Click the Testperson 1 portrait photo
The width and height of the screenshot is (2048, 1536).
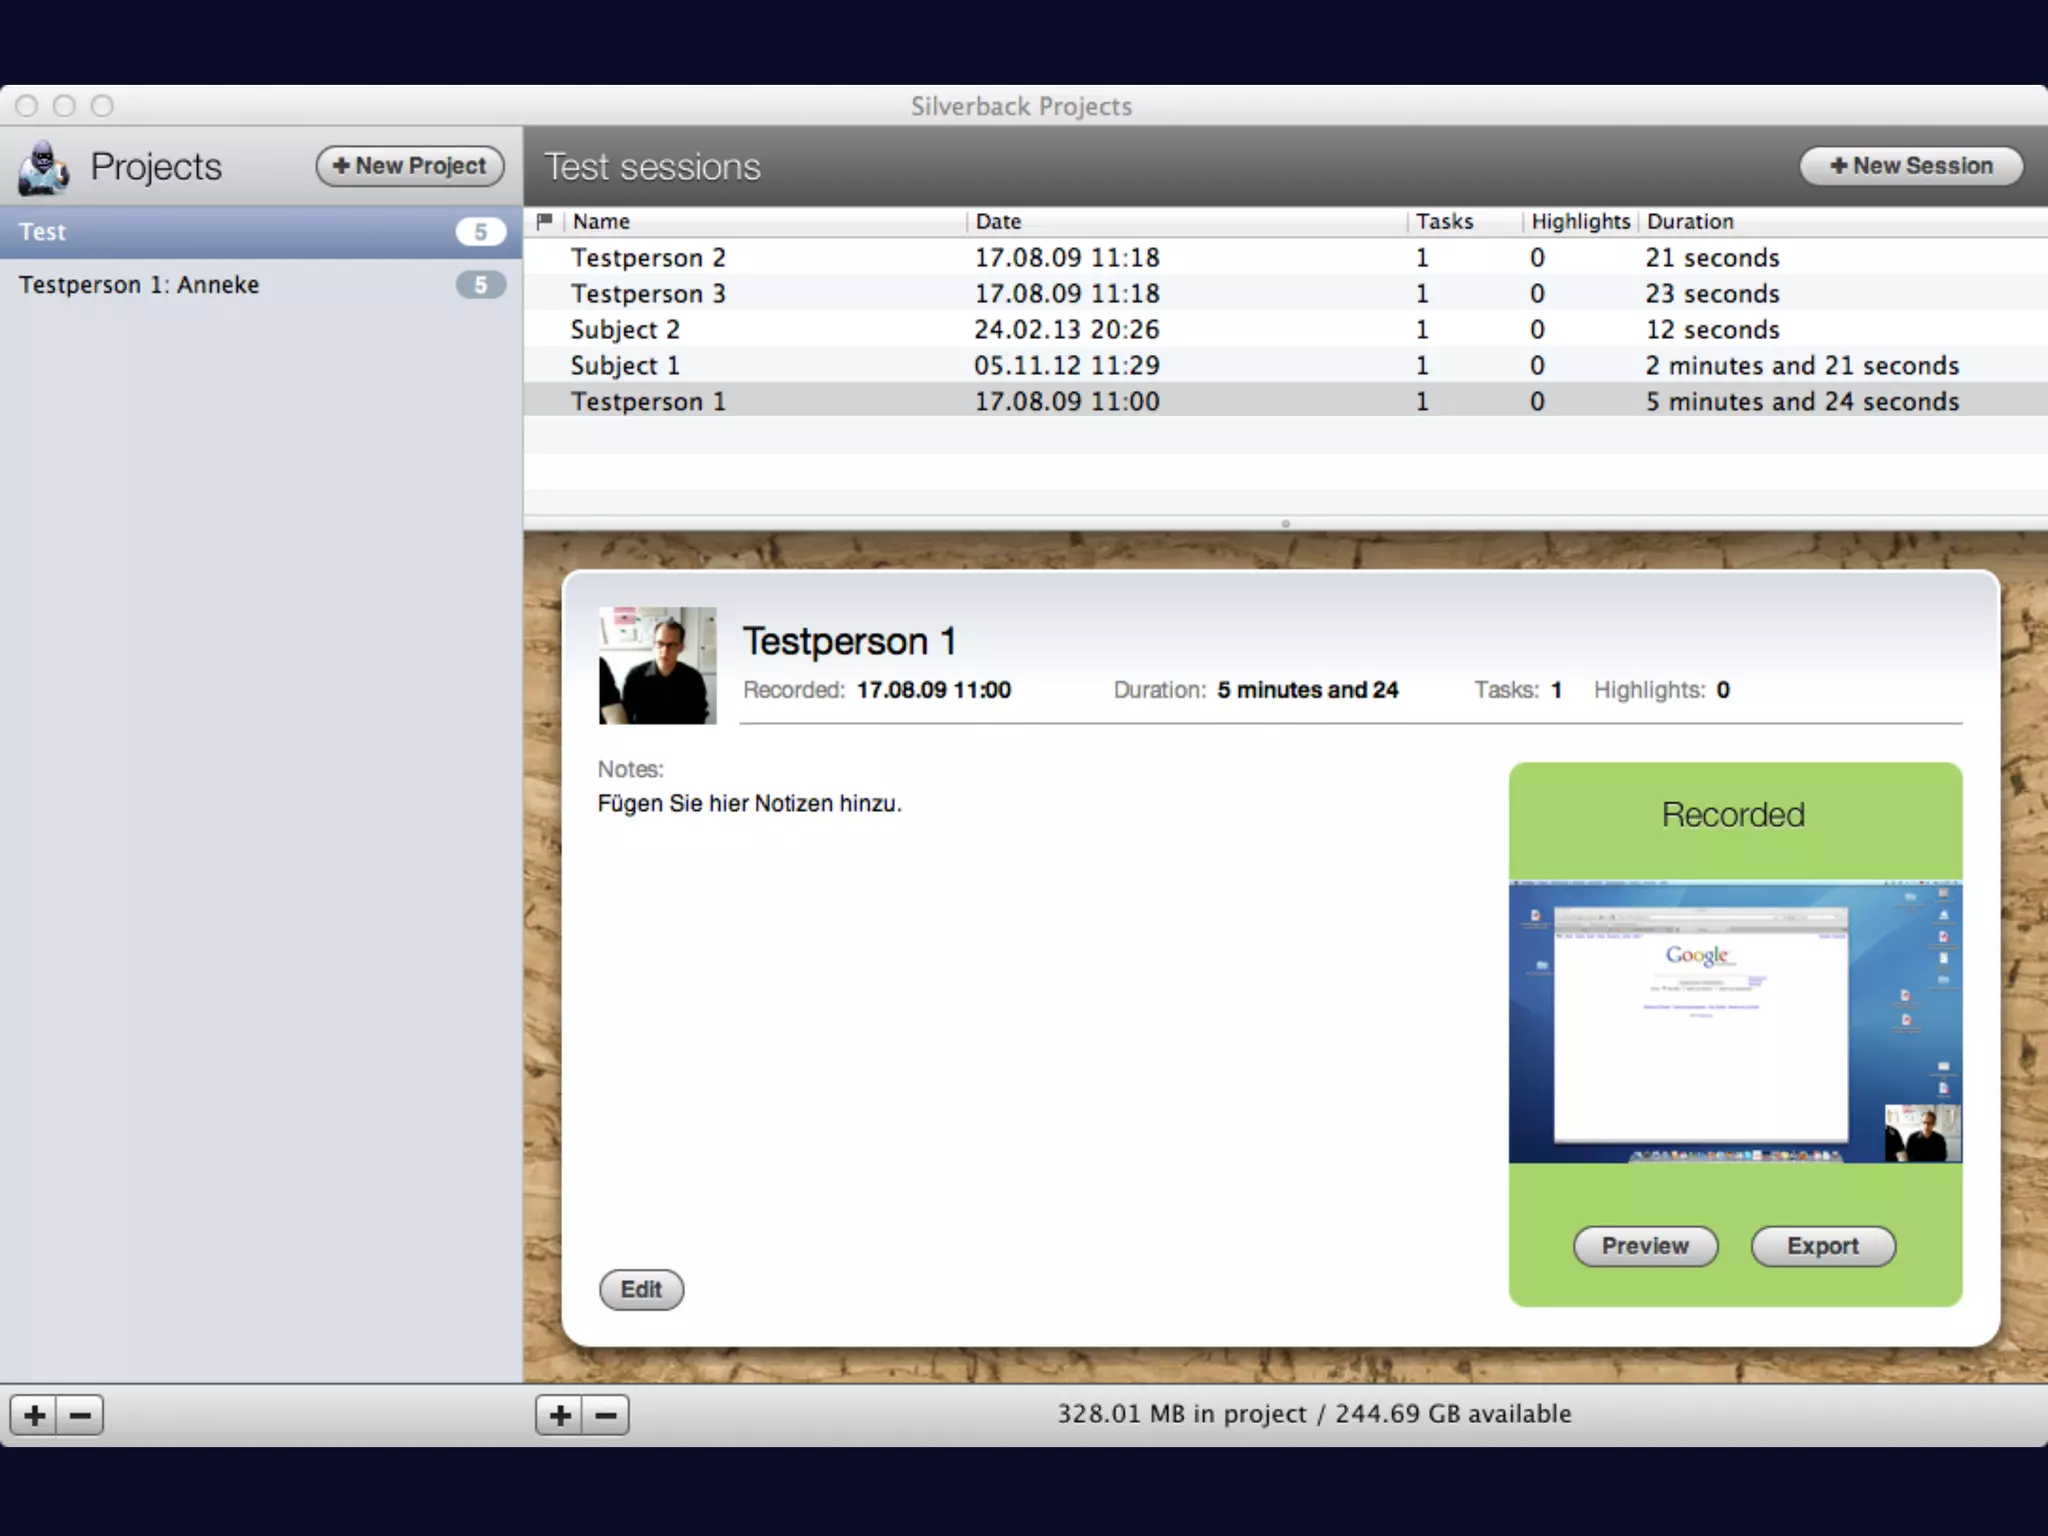click(657, 665)
